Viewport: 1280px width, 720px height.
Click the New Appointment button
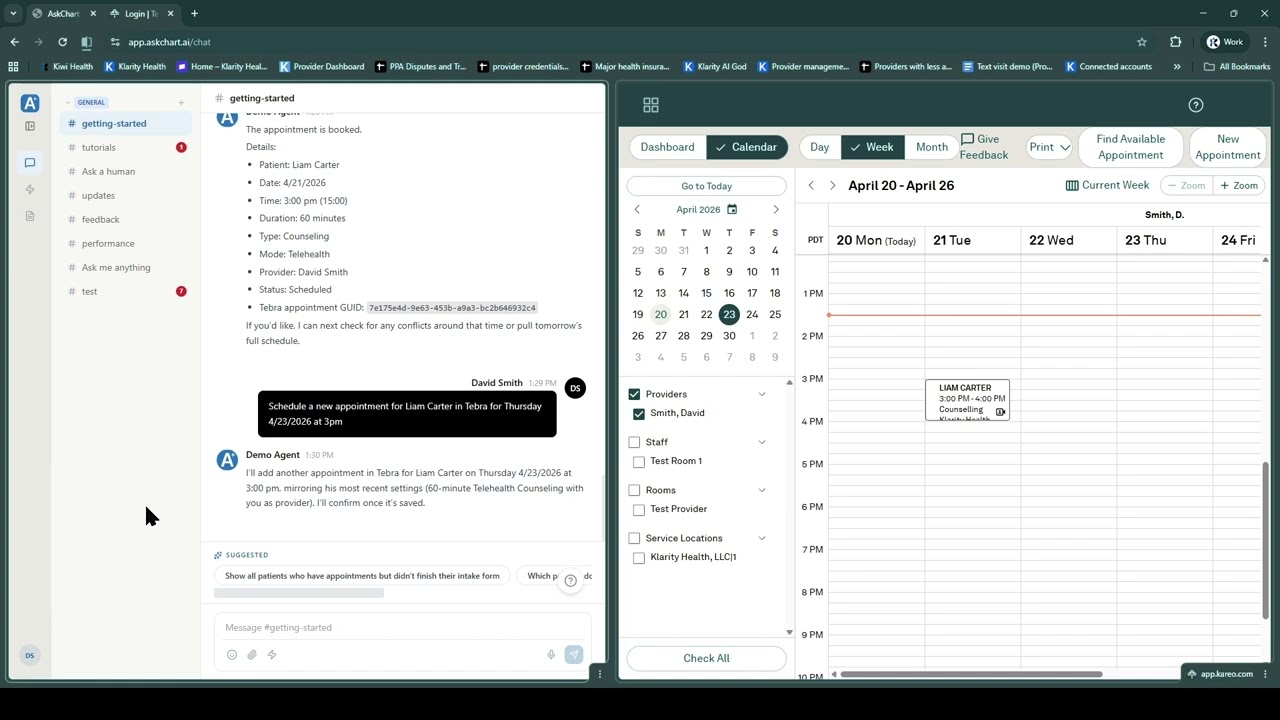click(1227, 147)
